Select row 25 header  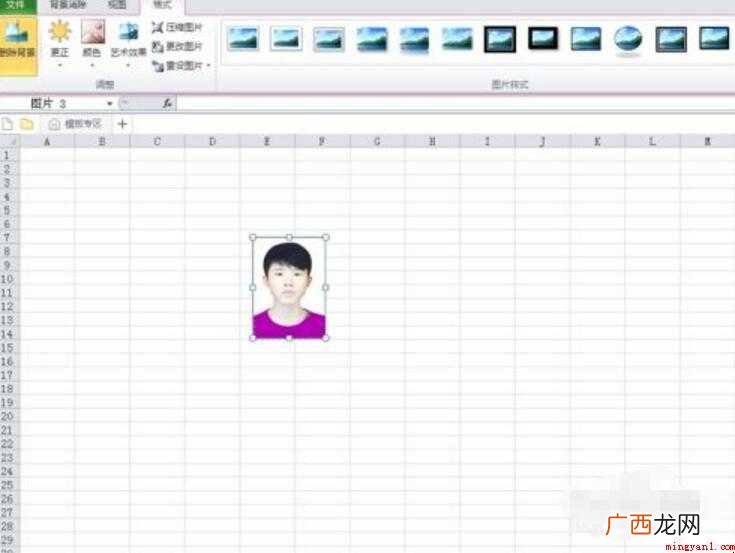(7, 485)
